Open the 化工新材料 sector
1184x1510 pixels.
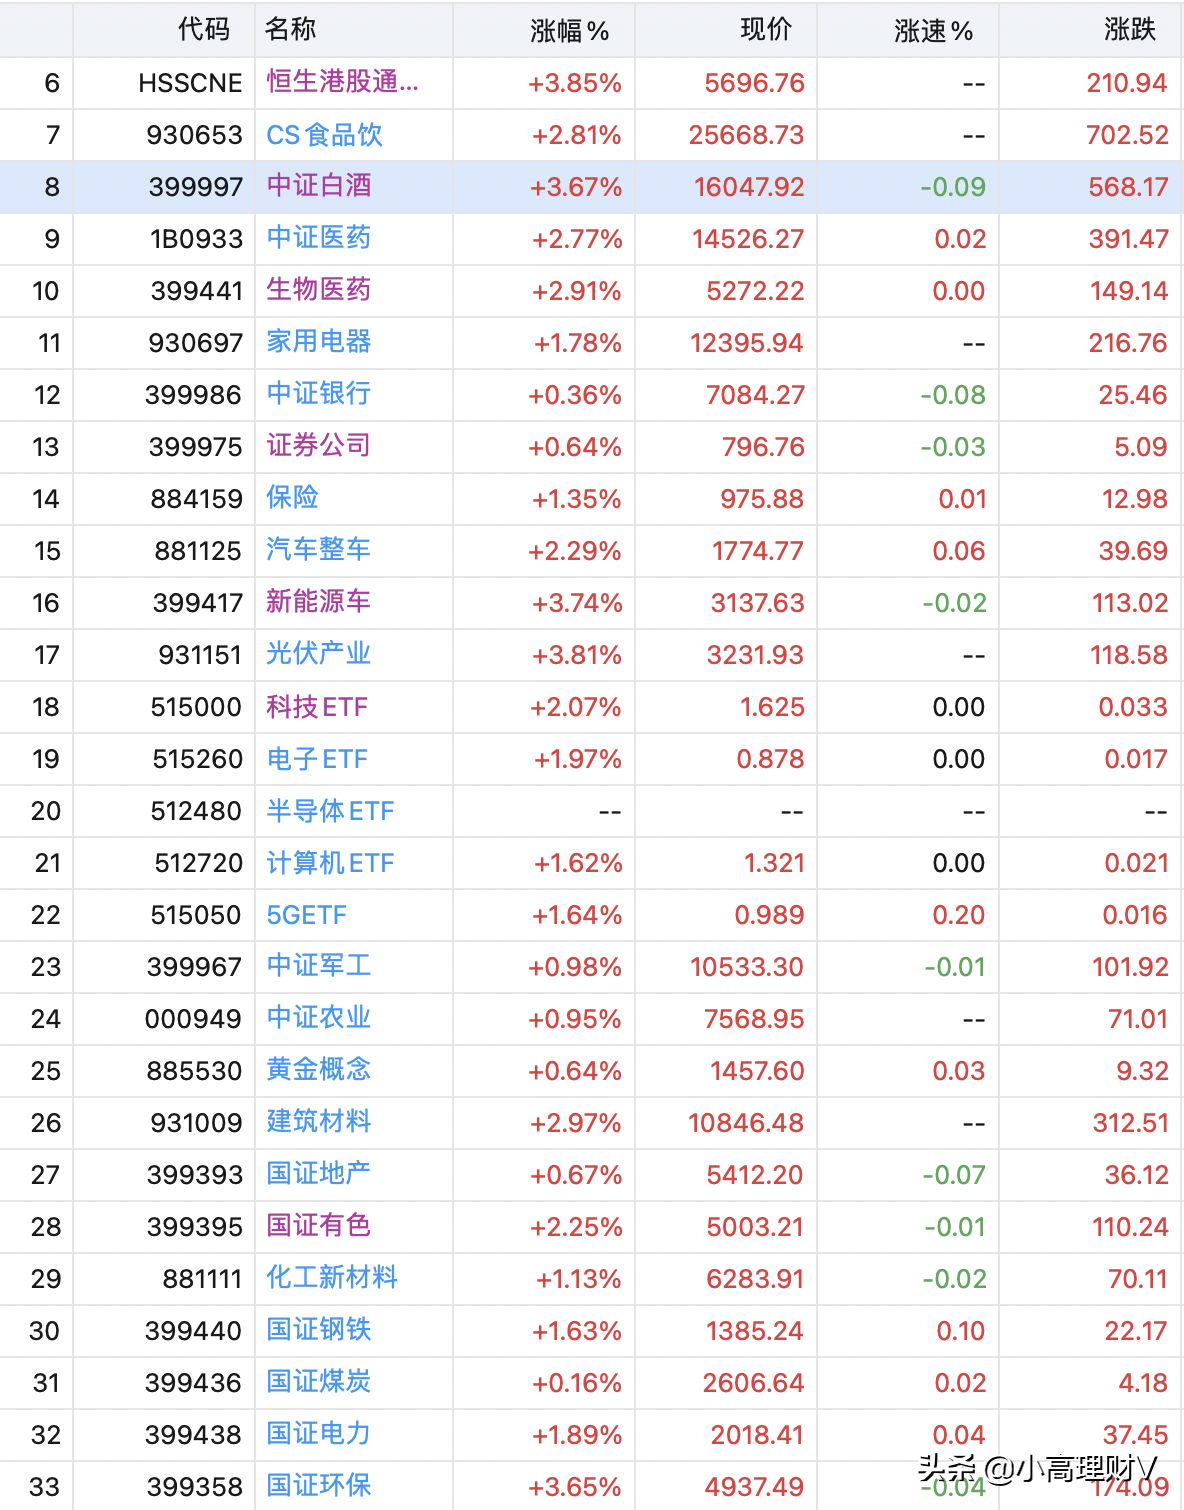[332, 1278]
